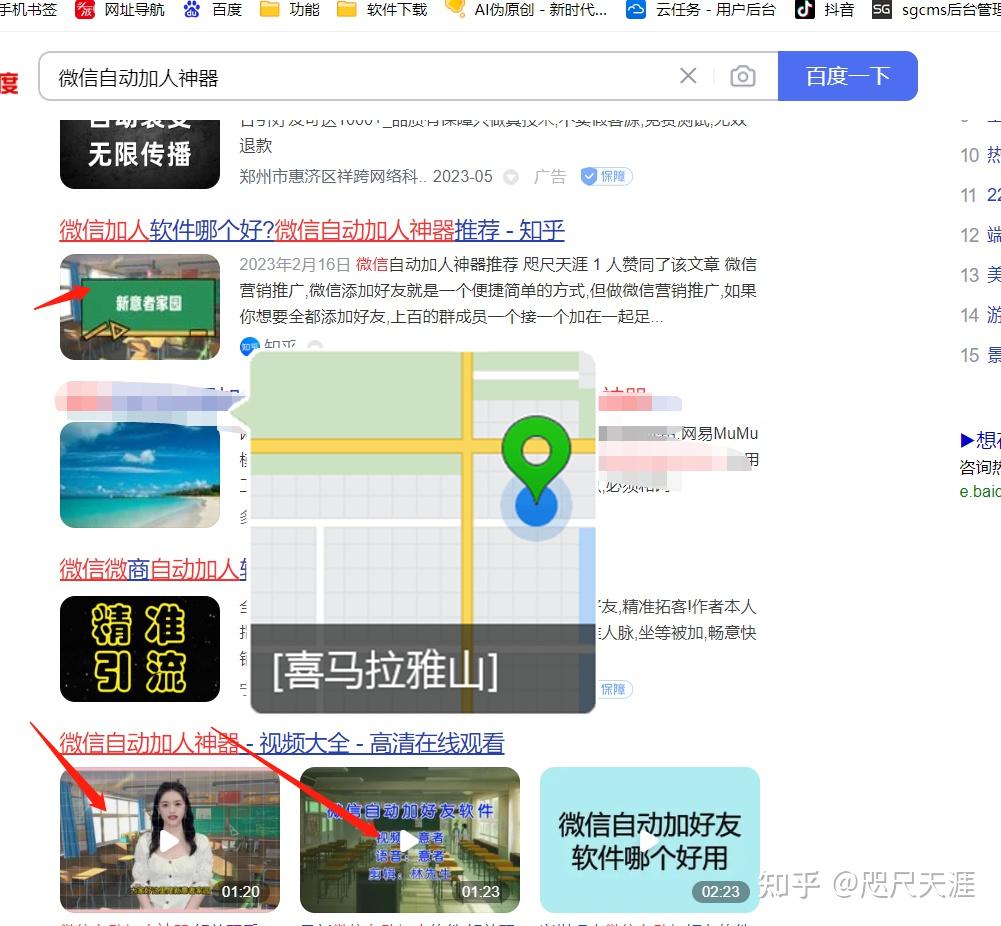Open the 微信微商自动加人 result link
The height and width of the screenshot is (926, 1001).
[153, 569]
